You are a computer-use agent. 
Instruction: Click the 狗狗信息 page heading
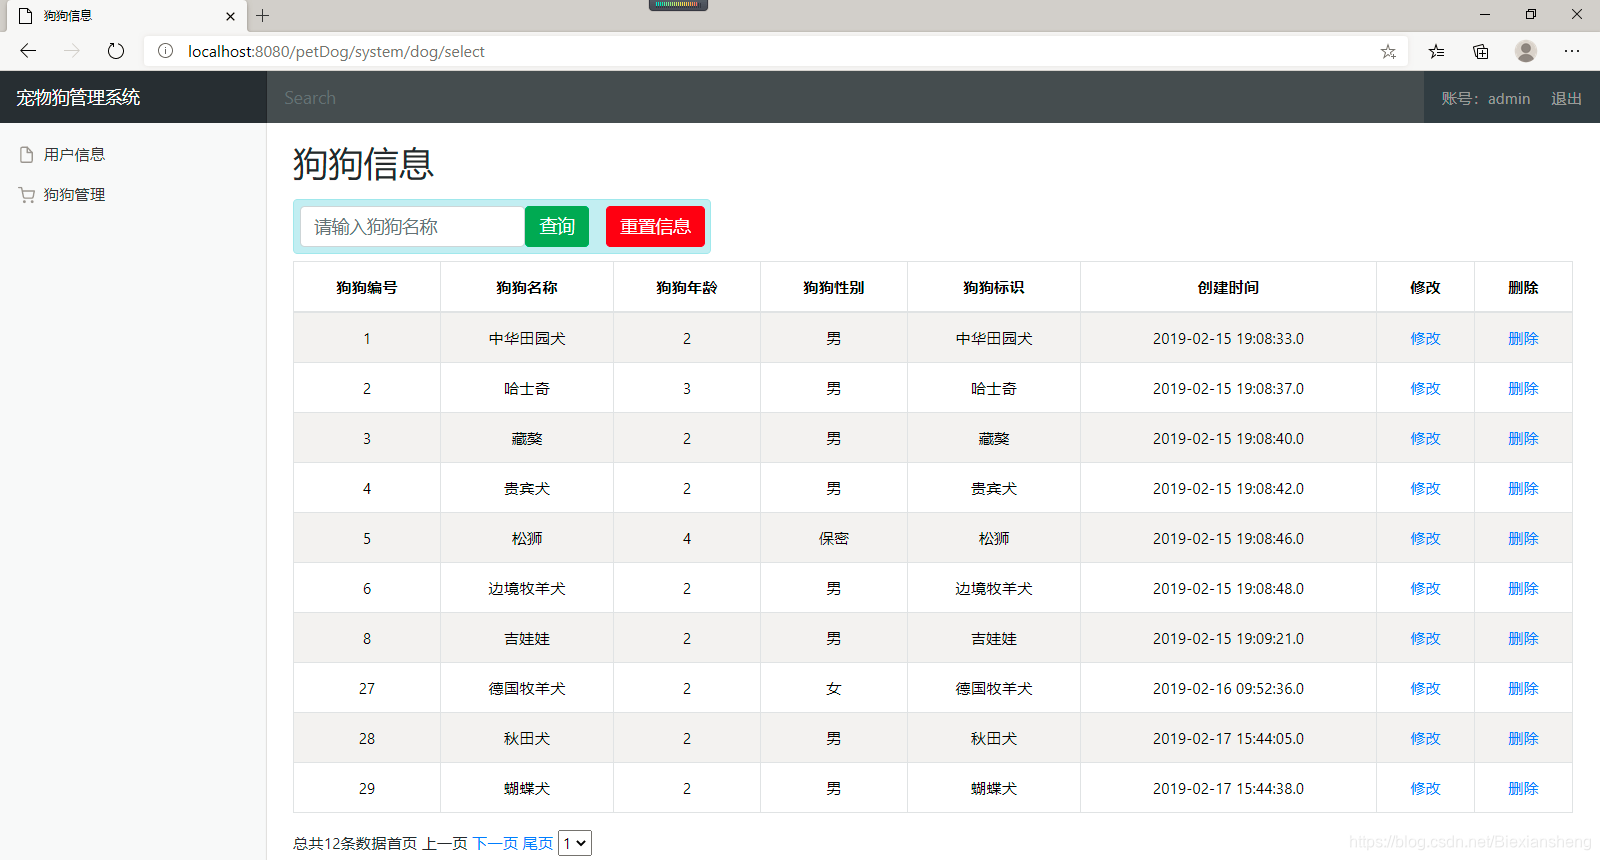tap(363, 164)
